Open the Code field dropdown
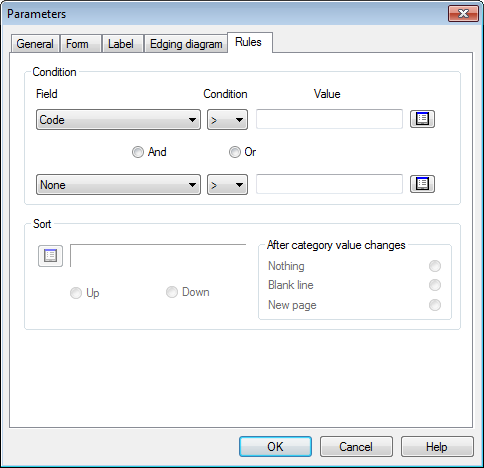This screenshot has width=484, height=468. (118, 119)
